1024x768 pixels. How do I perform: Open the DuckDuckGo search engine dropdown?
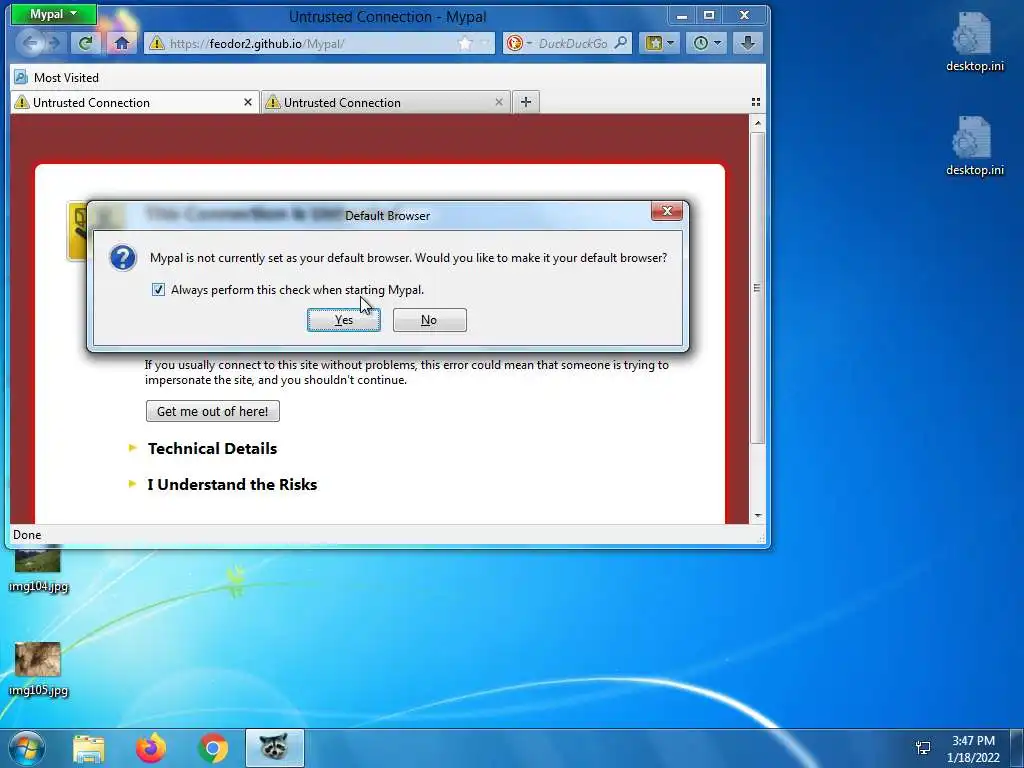[x=519, y=43]
